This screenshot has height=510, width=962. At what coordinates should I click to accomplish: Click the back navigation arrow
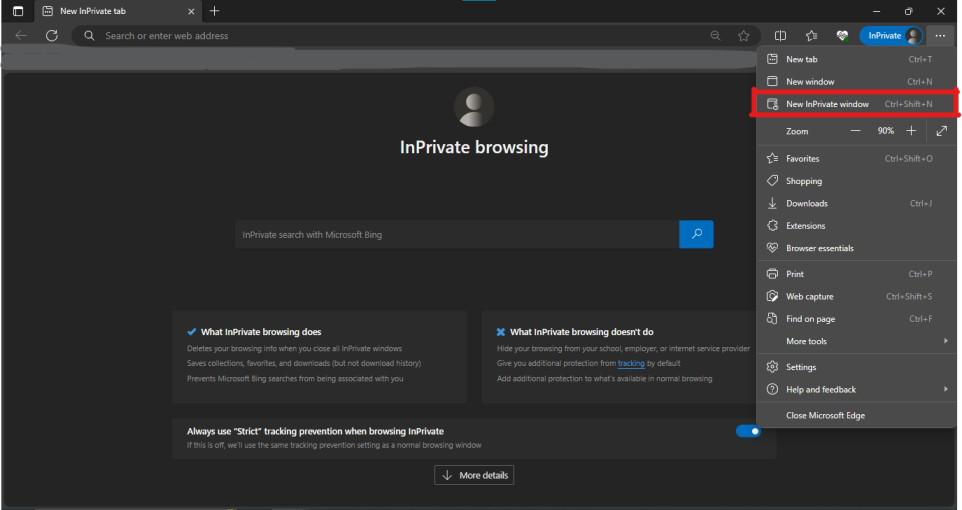[21, 36]
